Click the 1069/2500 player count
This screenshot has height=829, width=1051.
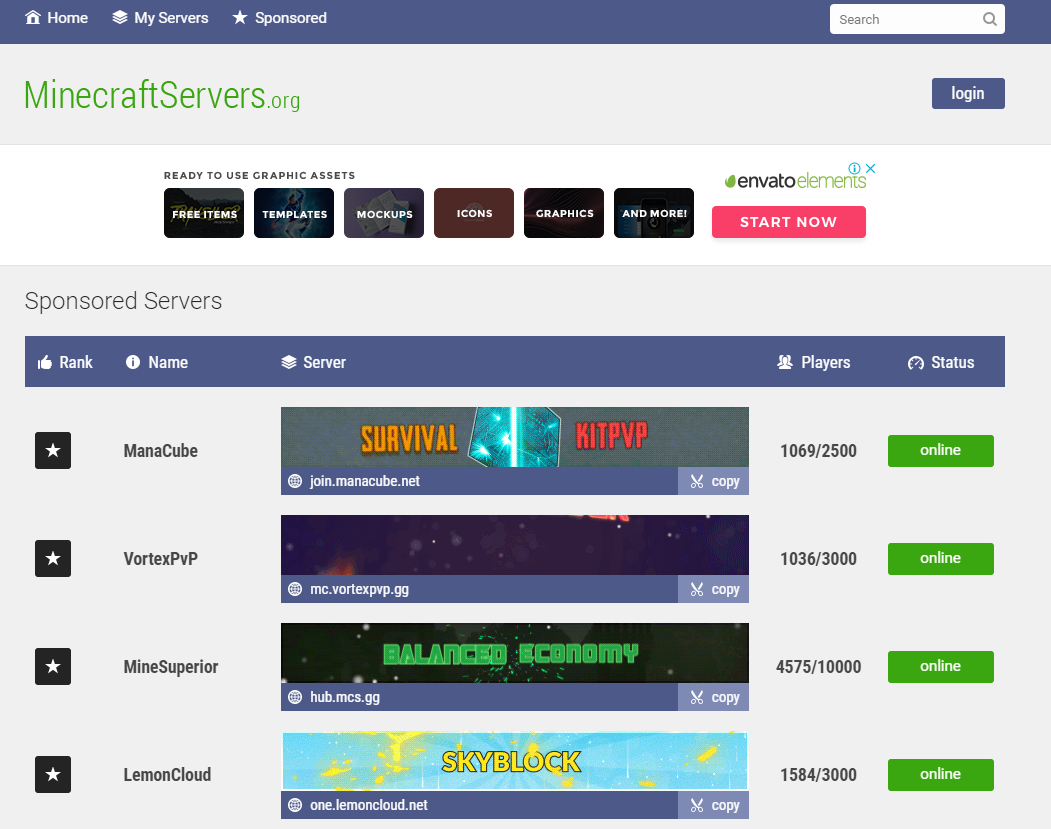[818, 451]
